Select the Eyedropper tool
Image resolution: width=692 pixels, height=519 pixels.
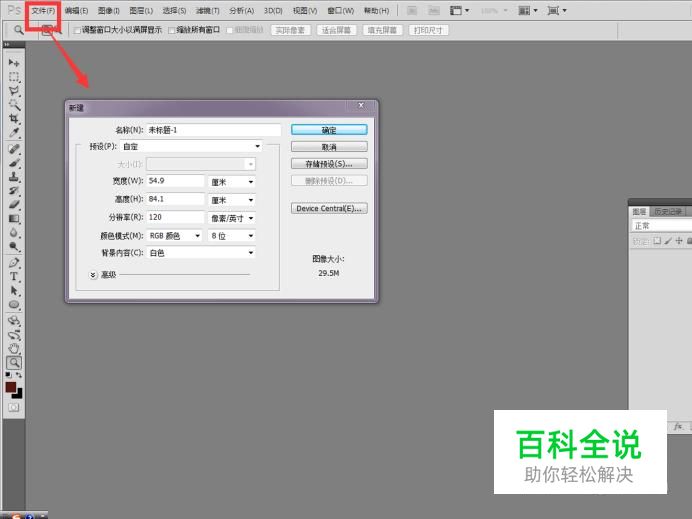[14, 132]
